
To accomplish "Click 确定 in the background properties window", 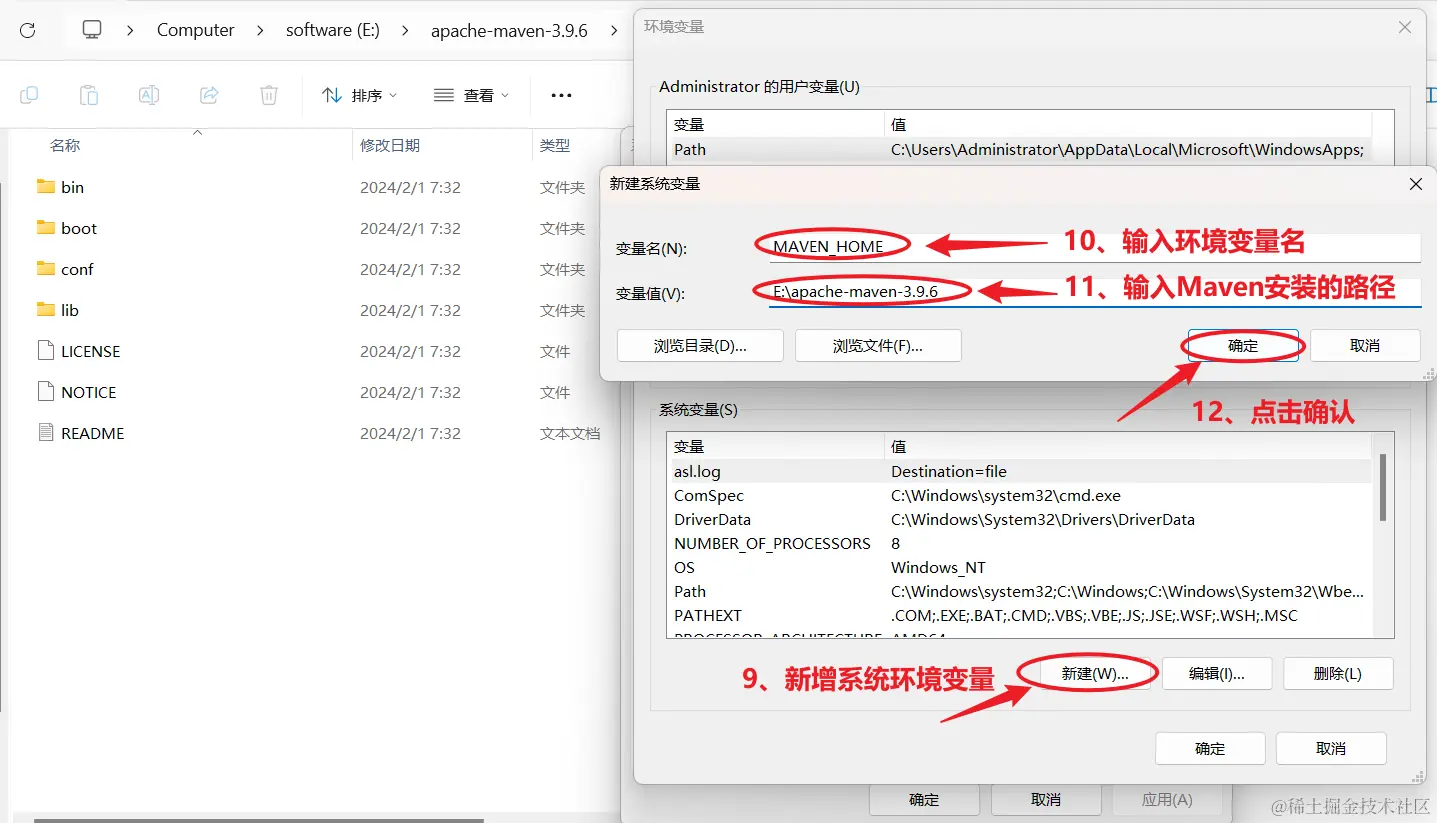I will coord(924,800).
